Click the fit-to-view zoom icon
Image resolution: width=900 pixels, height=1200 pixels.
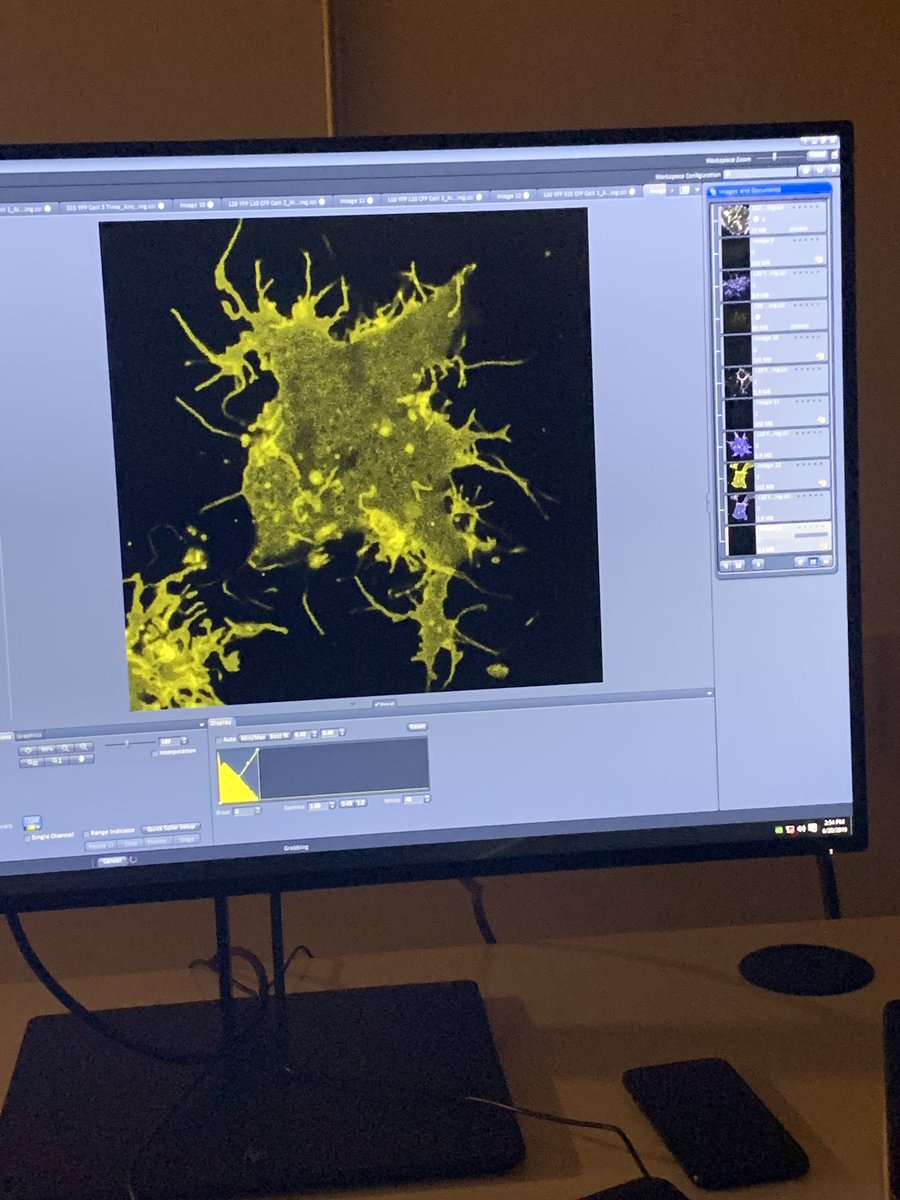point(27,749)
